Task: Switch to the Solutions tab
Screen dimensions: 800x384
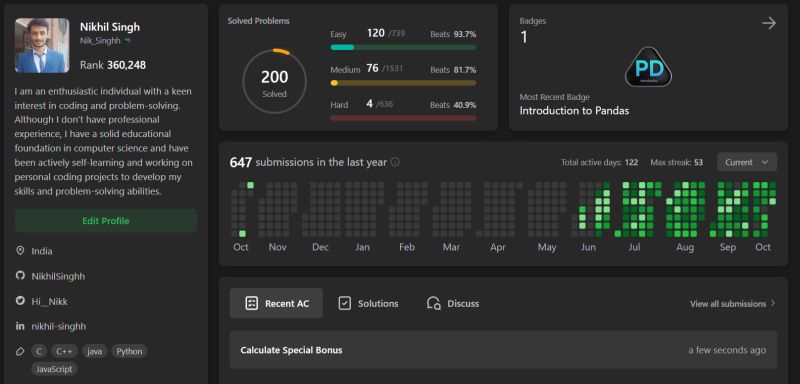Action: (368, 303)
